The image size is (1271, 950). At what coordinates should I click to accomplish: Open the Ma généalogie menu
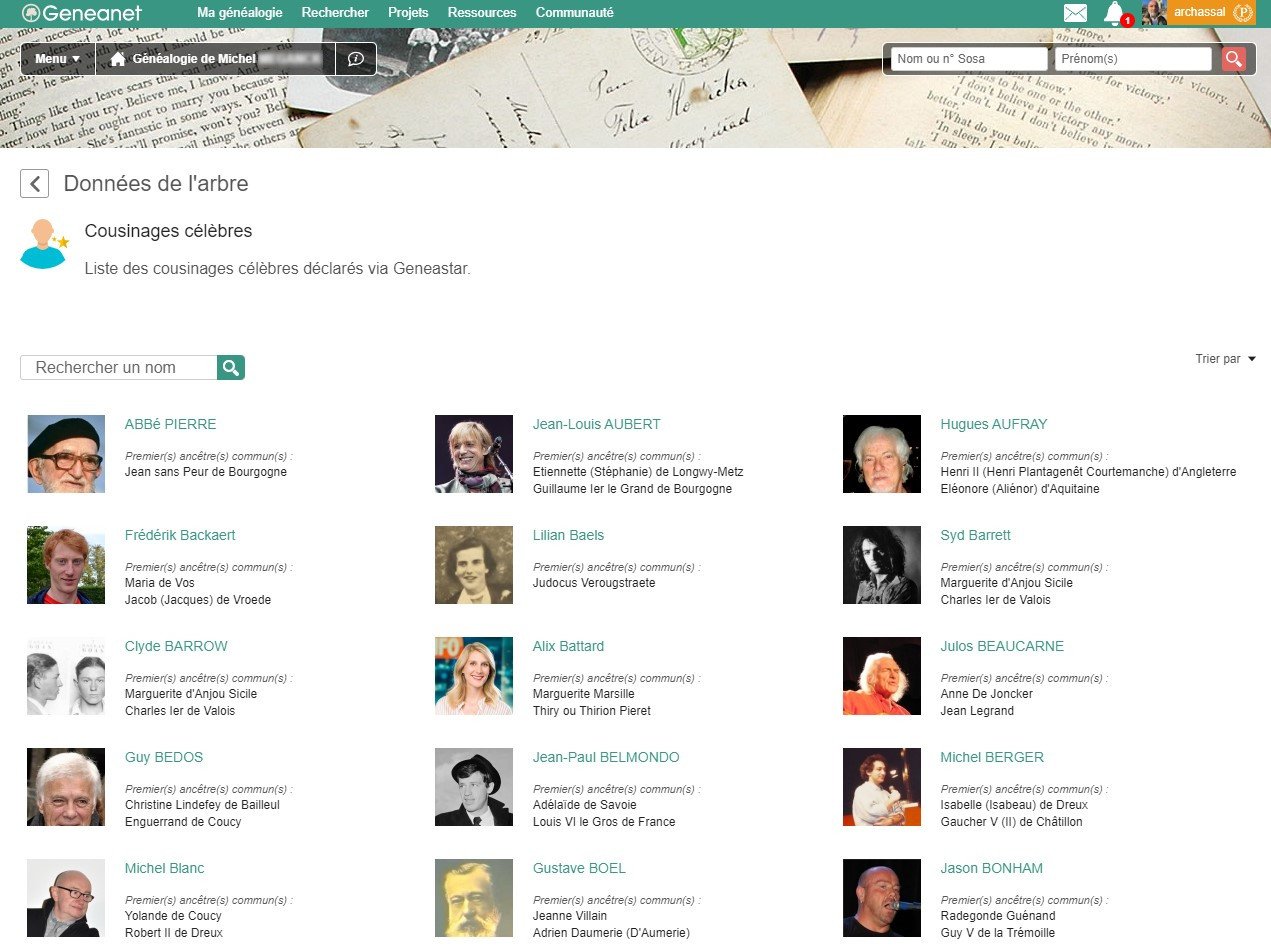239,13
